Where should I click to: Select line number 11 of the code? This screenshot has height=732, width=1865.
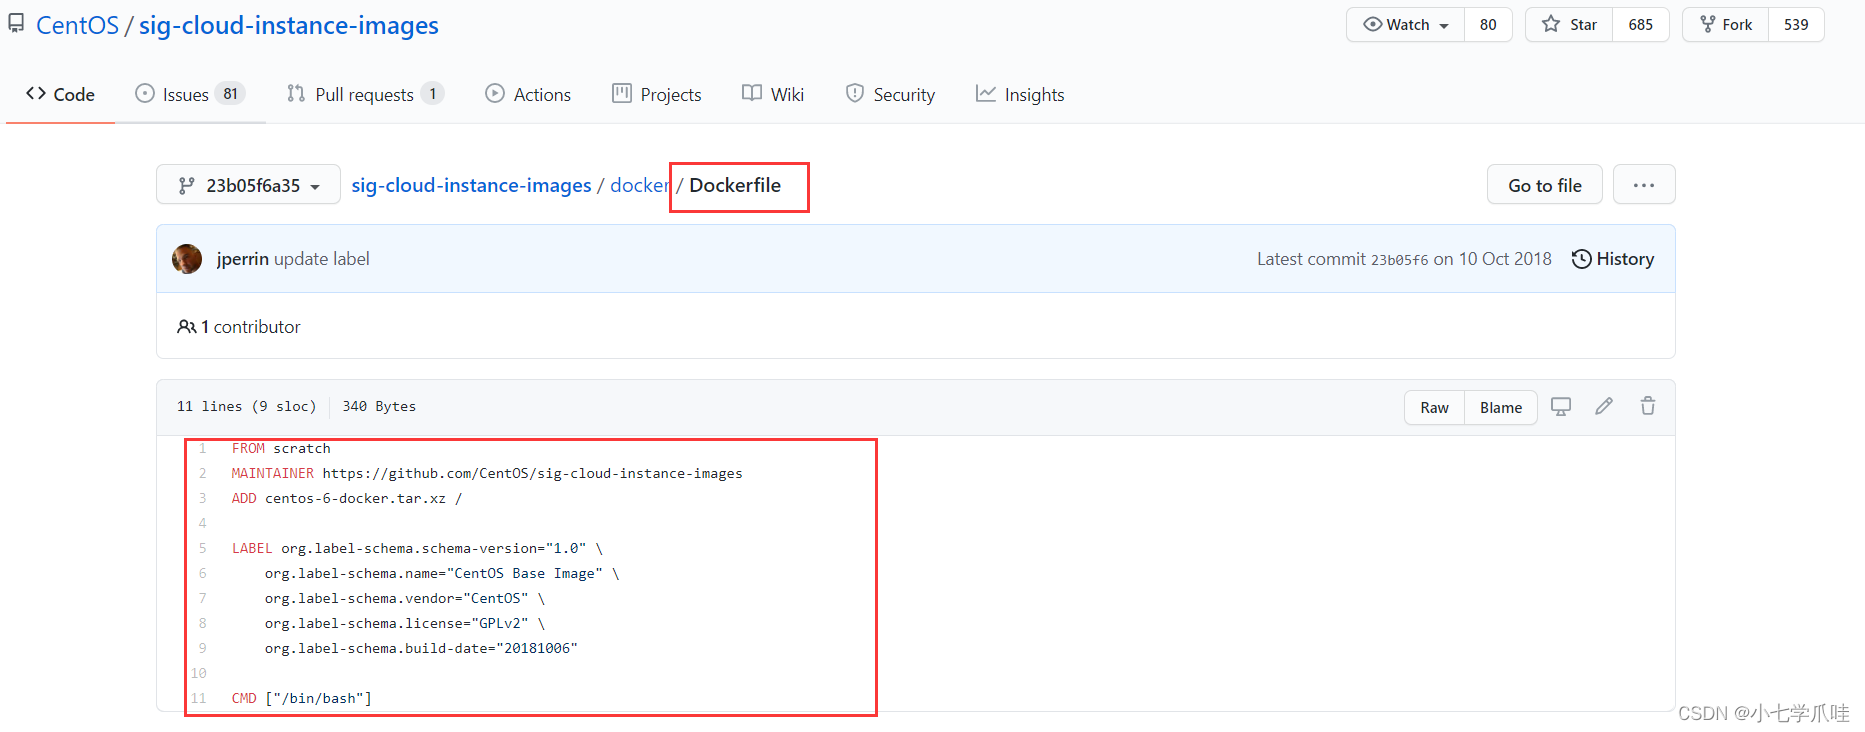[199, 698]
